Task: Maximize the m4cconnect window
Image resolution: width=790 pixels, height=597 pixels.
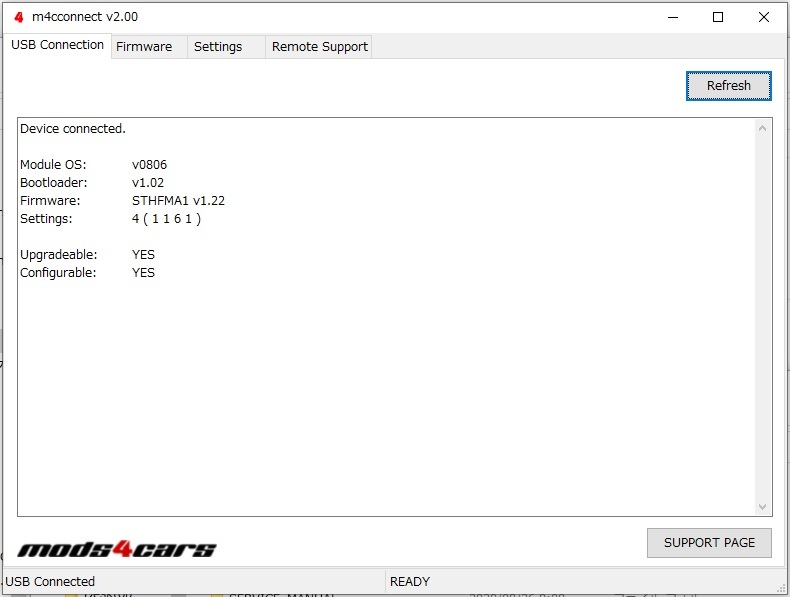Action: point(718,17)
